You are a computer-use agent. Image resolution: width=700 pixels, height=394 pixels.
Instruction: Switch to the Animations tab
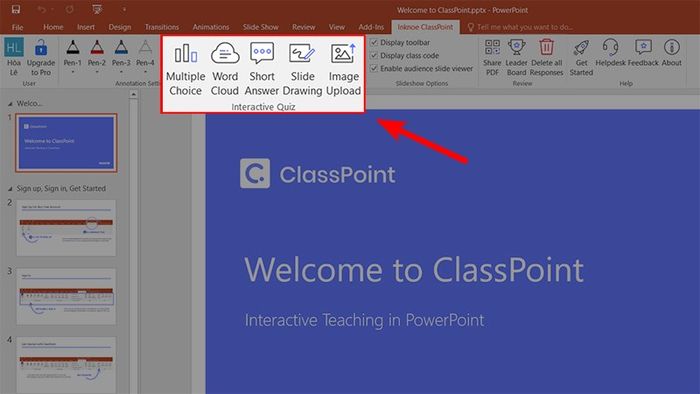tap(211, 27)
